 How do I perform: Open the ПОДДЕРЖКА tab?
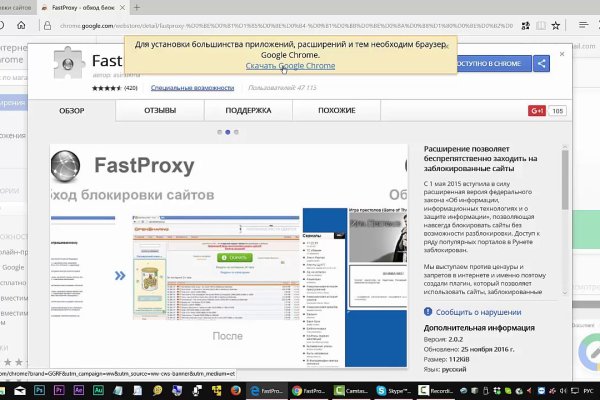[247, 111]
